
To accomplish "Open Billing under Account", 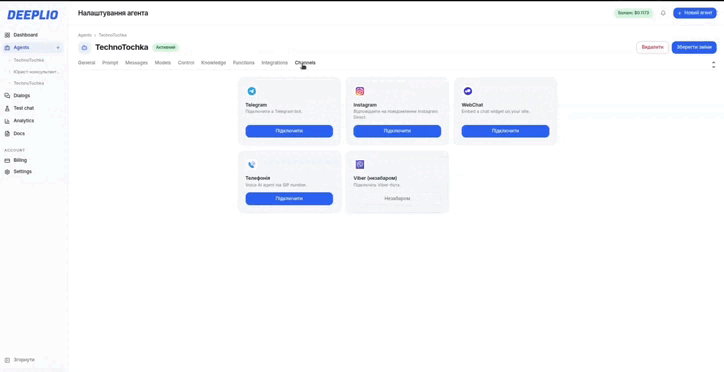I will coord(20,160).
